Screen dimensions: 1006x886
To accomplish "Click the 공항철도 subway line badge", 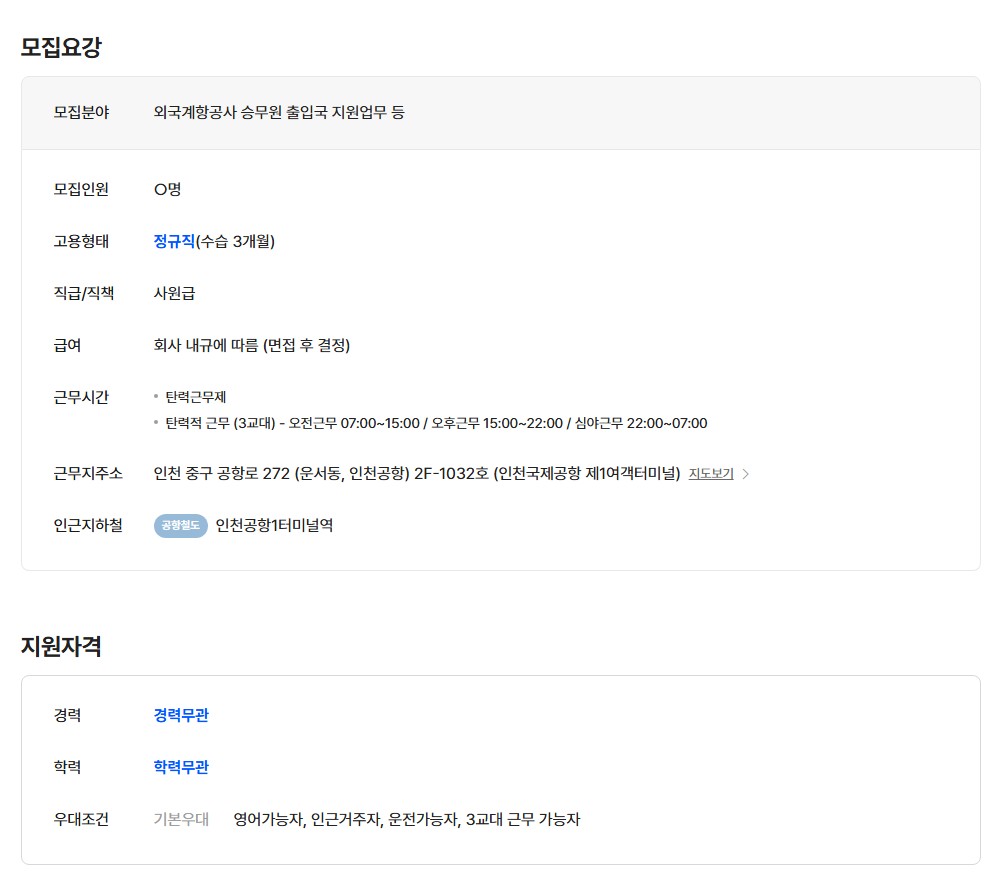I will [180, 526].
